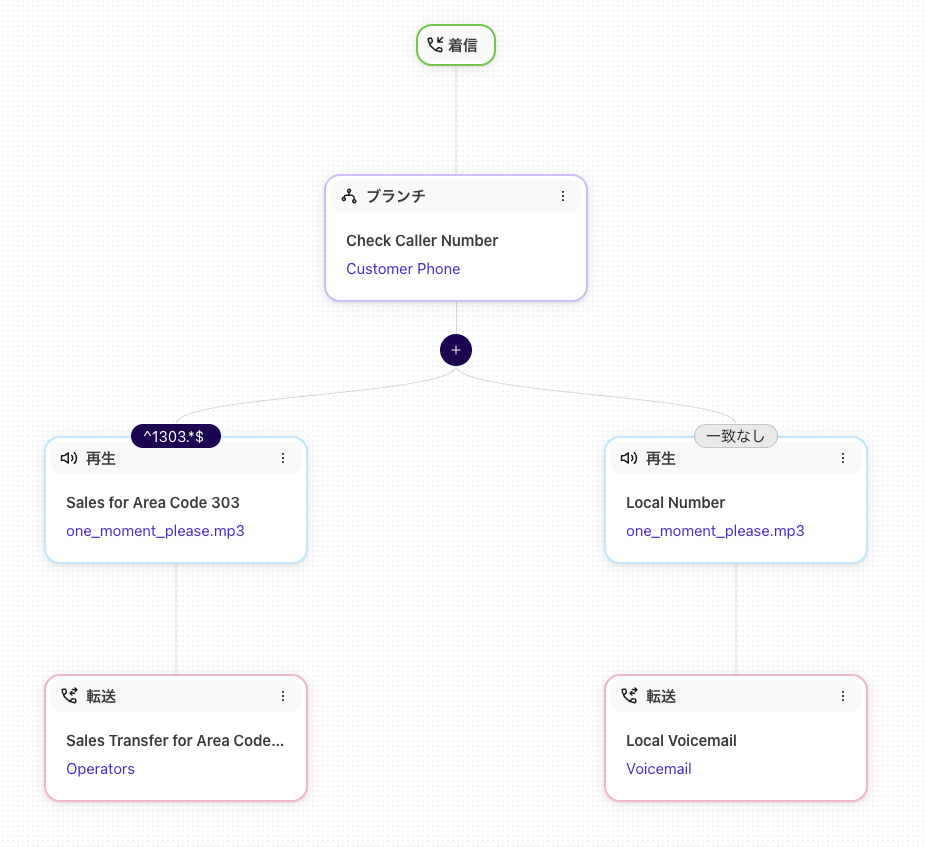Open the Voicemail destination link
Image resolution: width=925 pixels, height=847 pixels.
(x=658, y=769)
